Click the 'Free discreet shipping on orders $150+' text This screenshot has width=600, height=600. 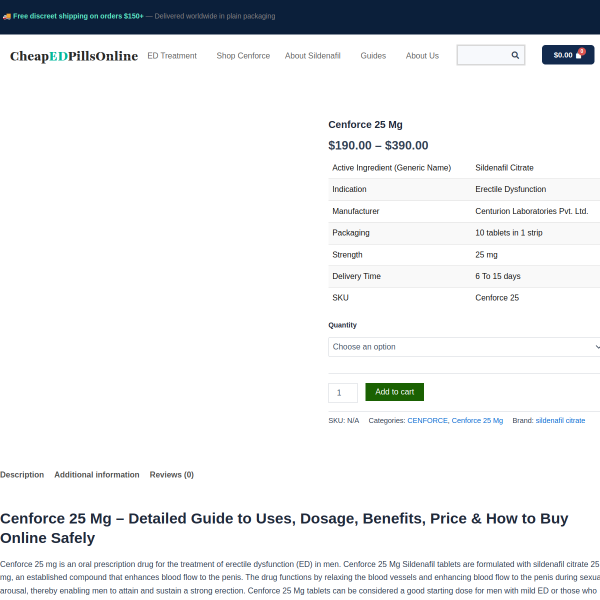click(78, 16)
